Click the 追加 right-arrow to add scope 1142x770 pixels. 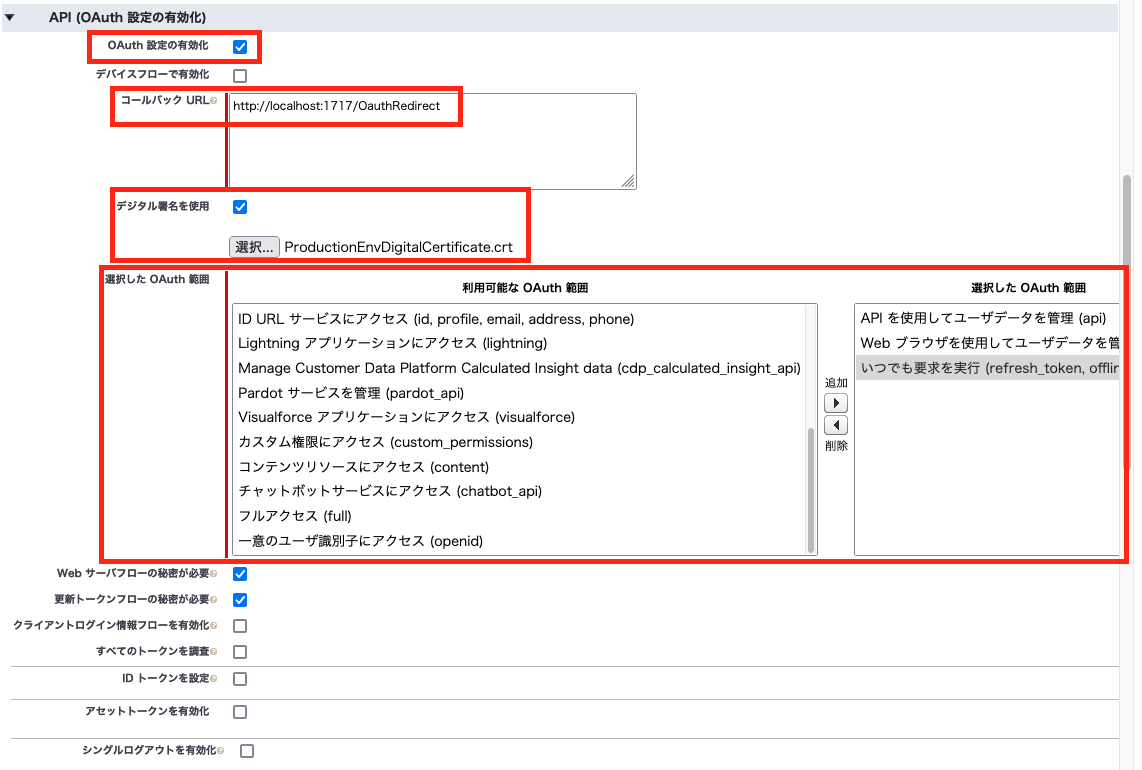(835, 402)
